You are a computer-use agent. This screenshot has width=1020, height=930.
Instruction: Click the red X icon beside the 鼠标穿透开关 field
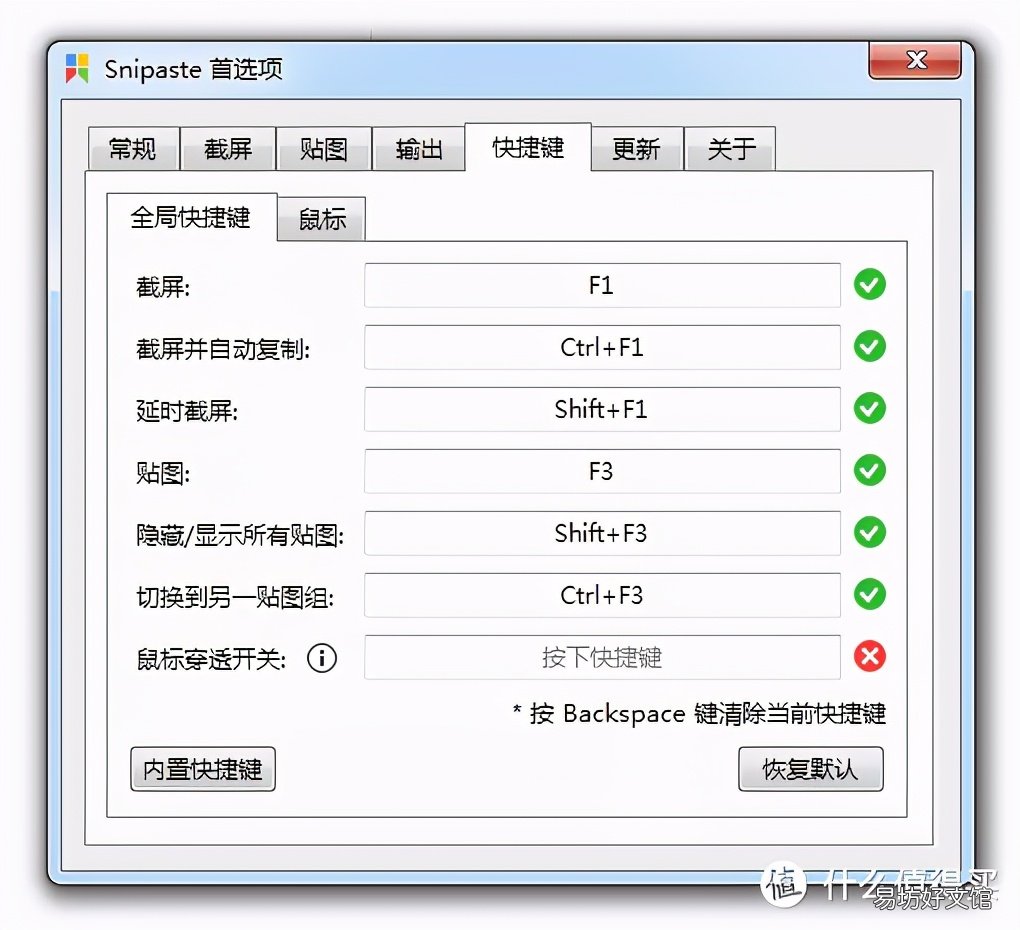click(870, 656)
